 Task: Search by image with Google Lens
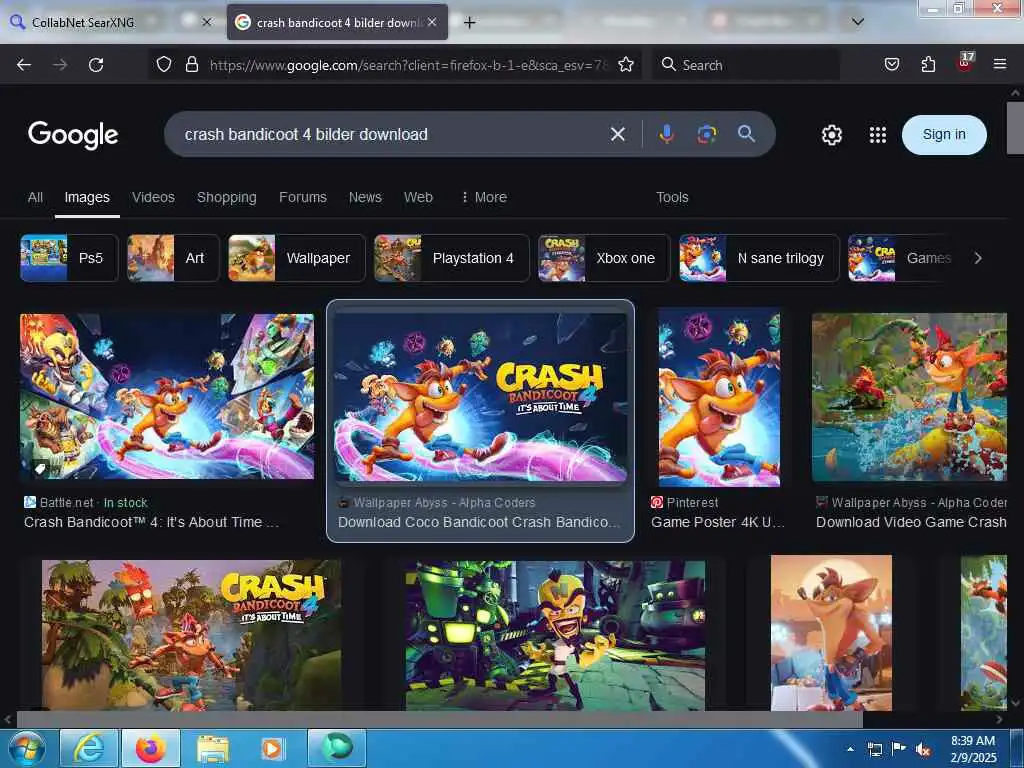(707, 135)
